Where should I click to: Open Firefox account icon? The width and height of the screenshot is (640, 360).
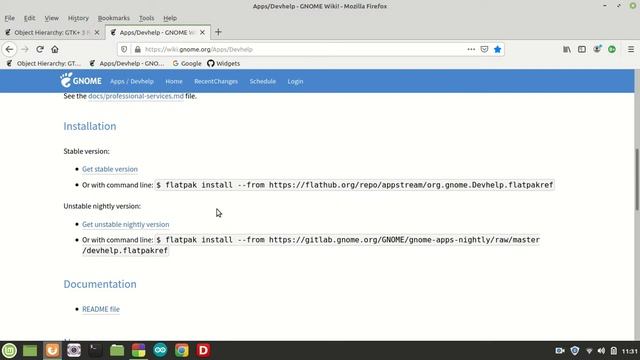tap(597, 49)
